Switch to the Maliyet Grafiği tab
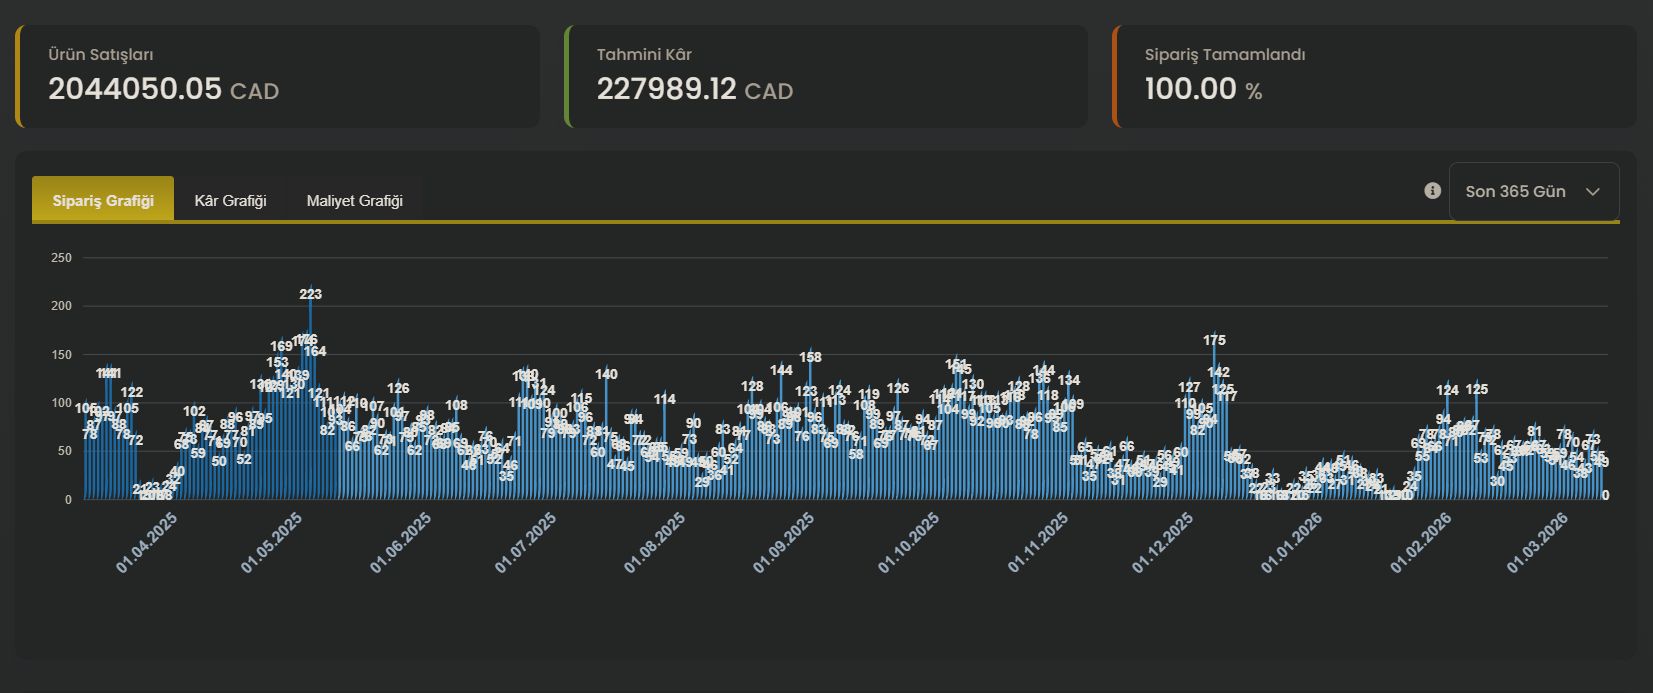This screenshot has height=693, width=1653. (354, 200)
